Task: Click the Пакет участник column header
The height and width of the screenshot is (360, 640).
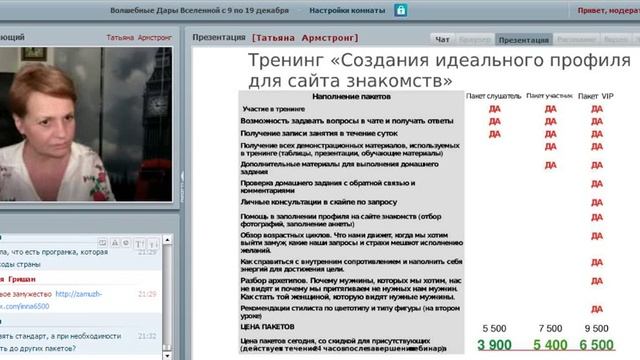Action: [549, 96]
